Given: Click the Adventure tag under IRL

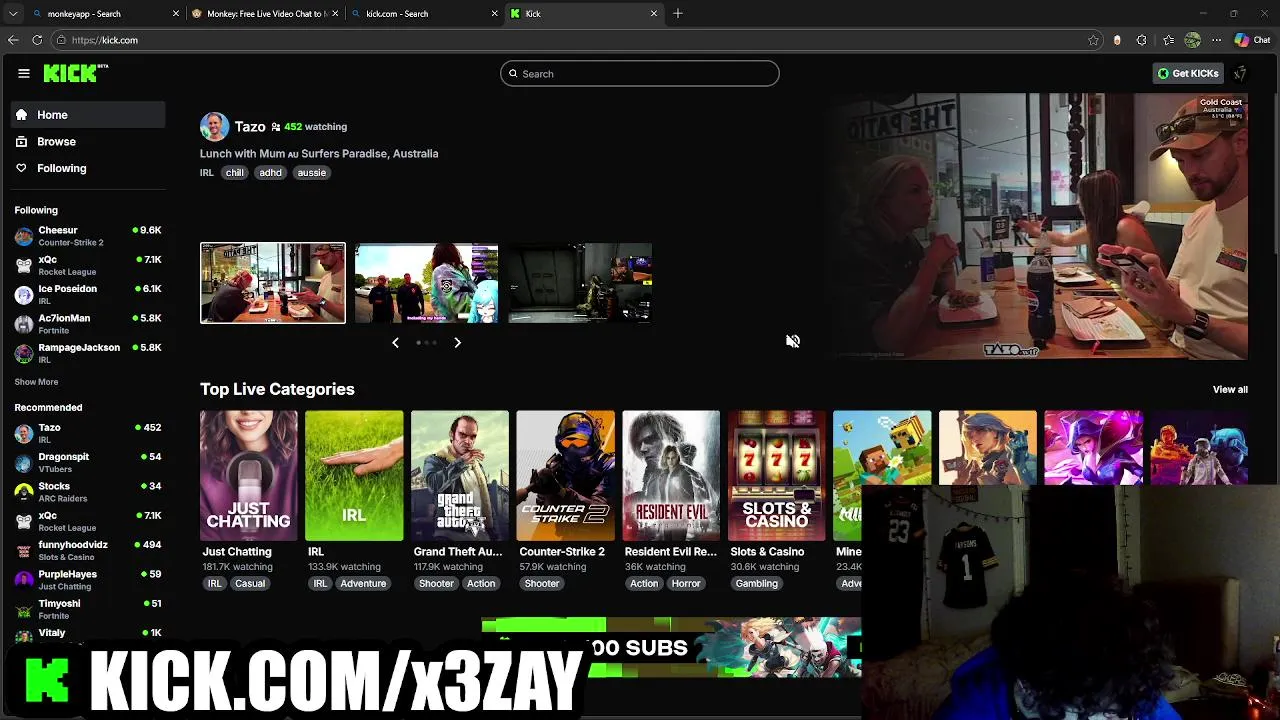Looking at the screenshot, I should click(363, 584).
